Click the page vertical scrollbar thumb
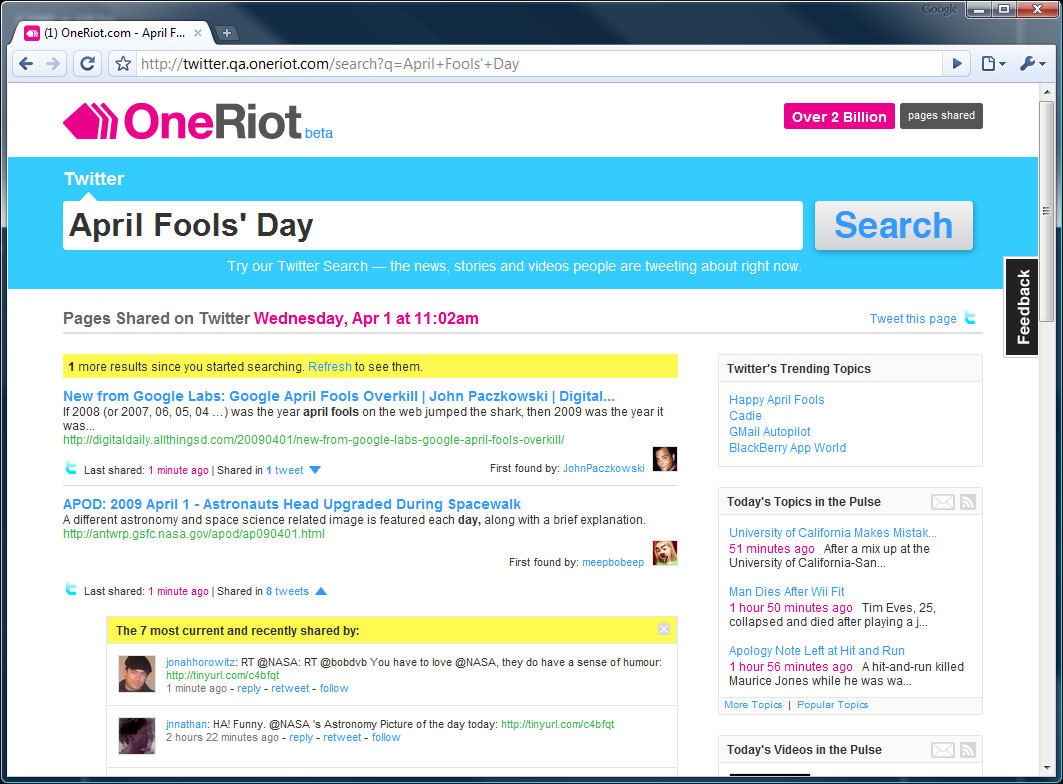Screen dimensions: 1063x784 pyautogui.click(x=1046, y=210)
